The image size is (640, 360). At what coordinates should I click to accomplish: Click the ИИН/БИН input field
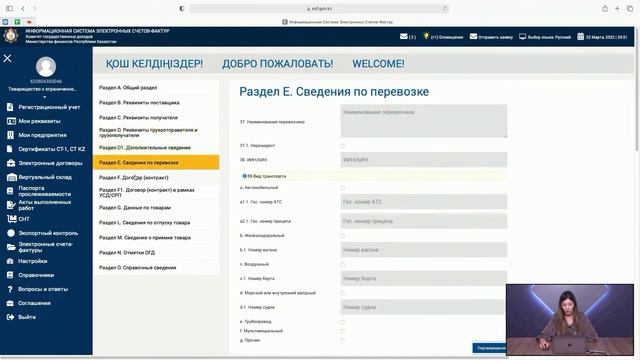pyautogui.click(x=424, y=160)
